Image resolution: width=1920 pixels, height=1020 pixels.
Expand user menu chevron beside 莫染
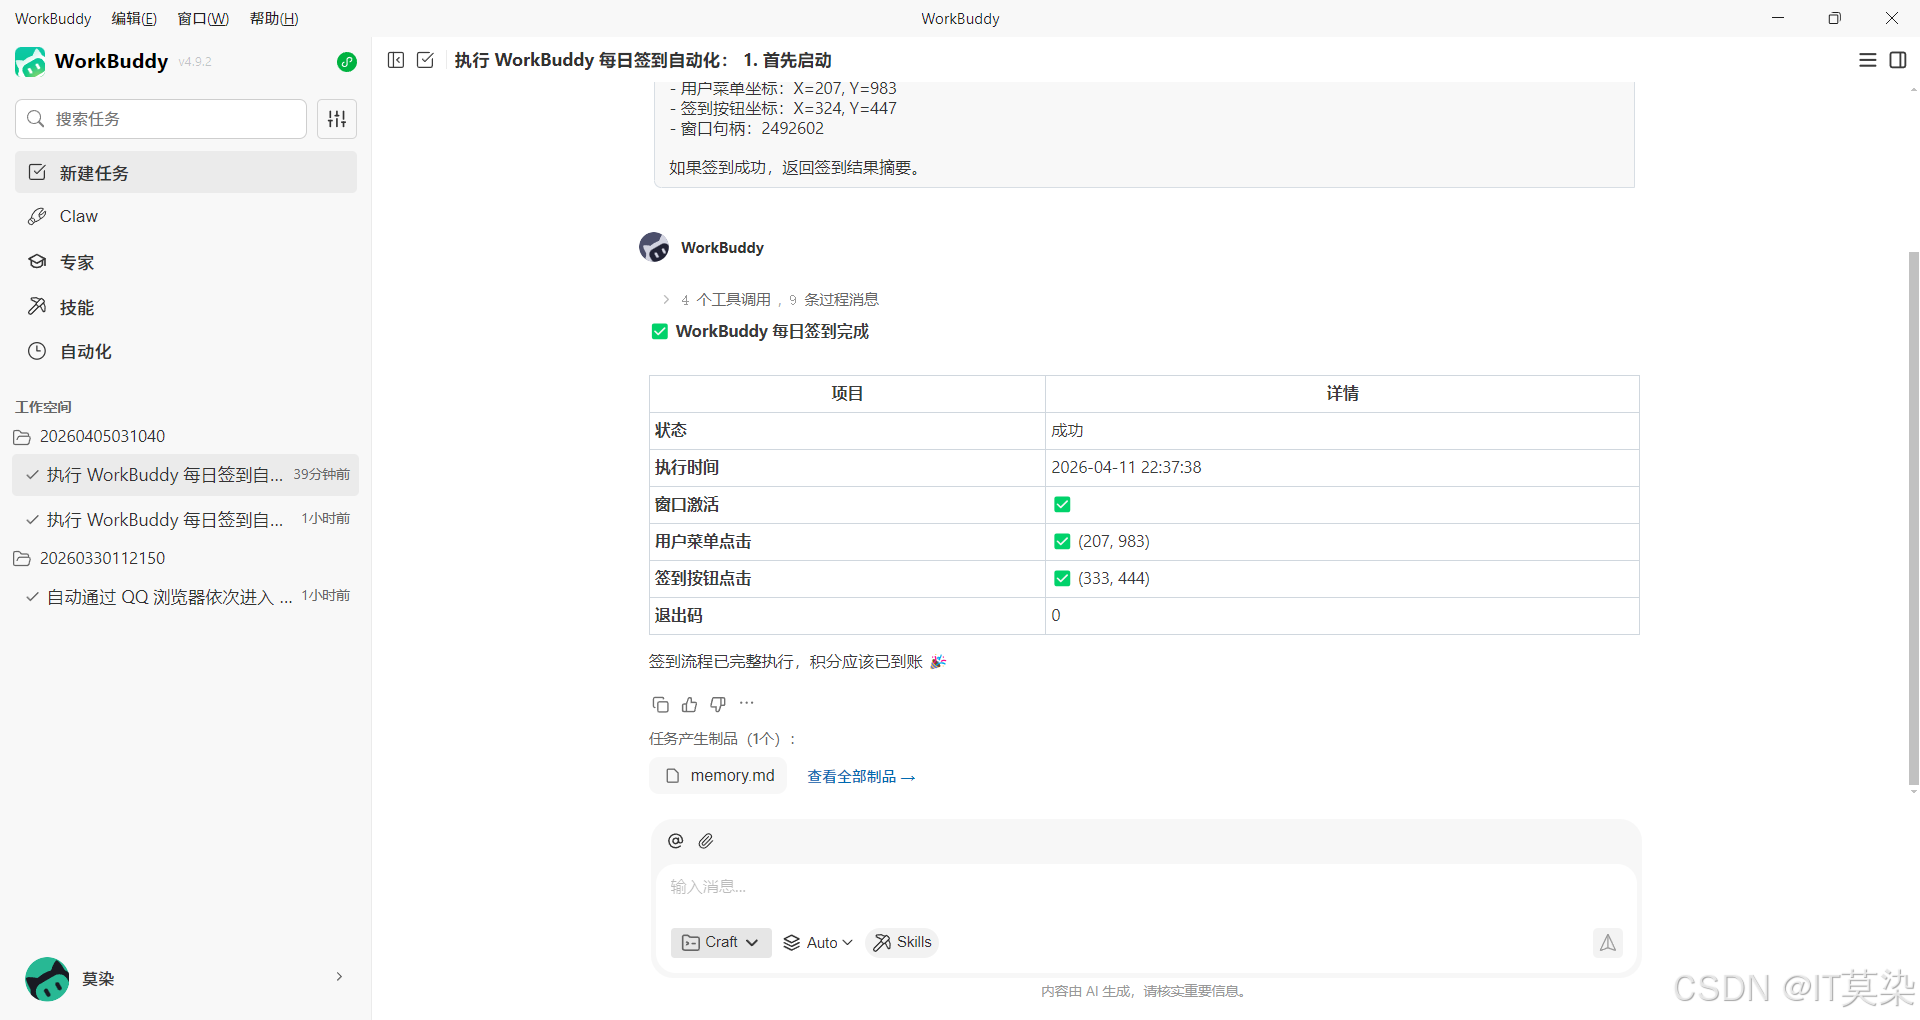click(339, 977)
